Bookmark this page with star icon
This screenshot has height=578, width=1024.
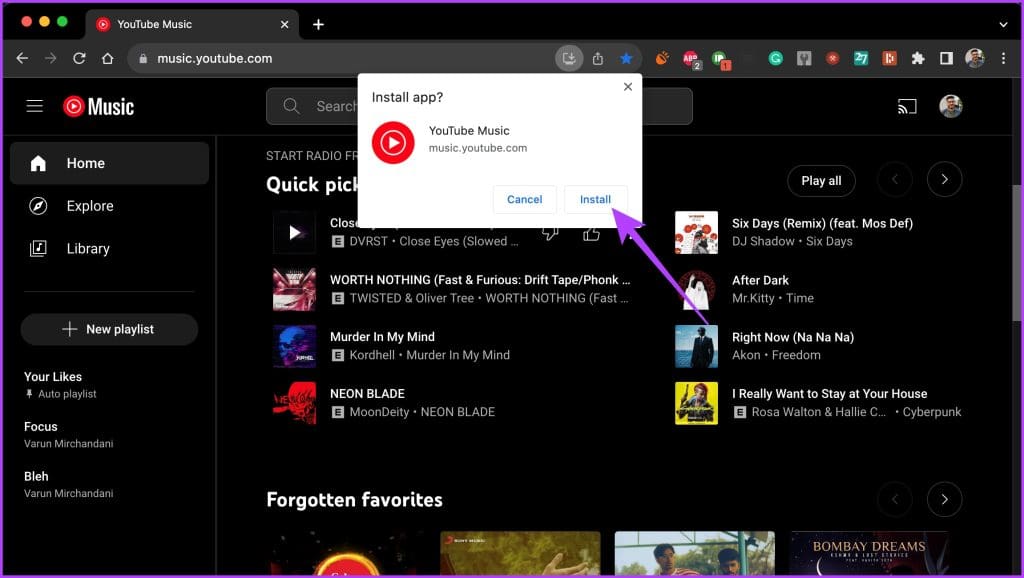(x=626, y=58)
